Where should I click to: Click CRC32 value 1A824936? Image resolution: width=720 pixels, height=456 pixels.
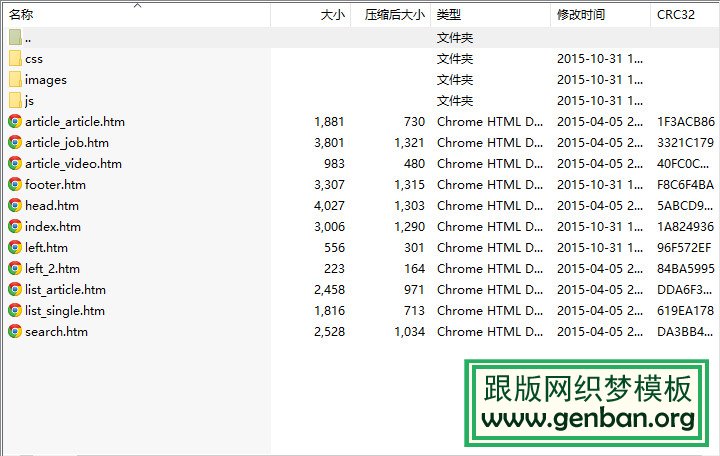coord(686,227)
